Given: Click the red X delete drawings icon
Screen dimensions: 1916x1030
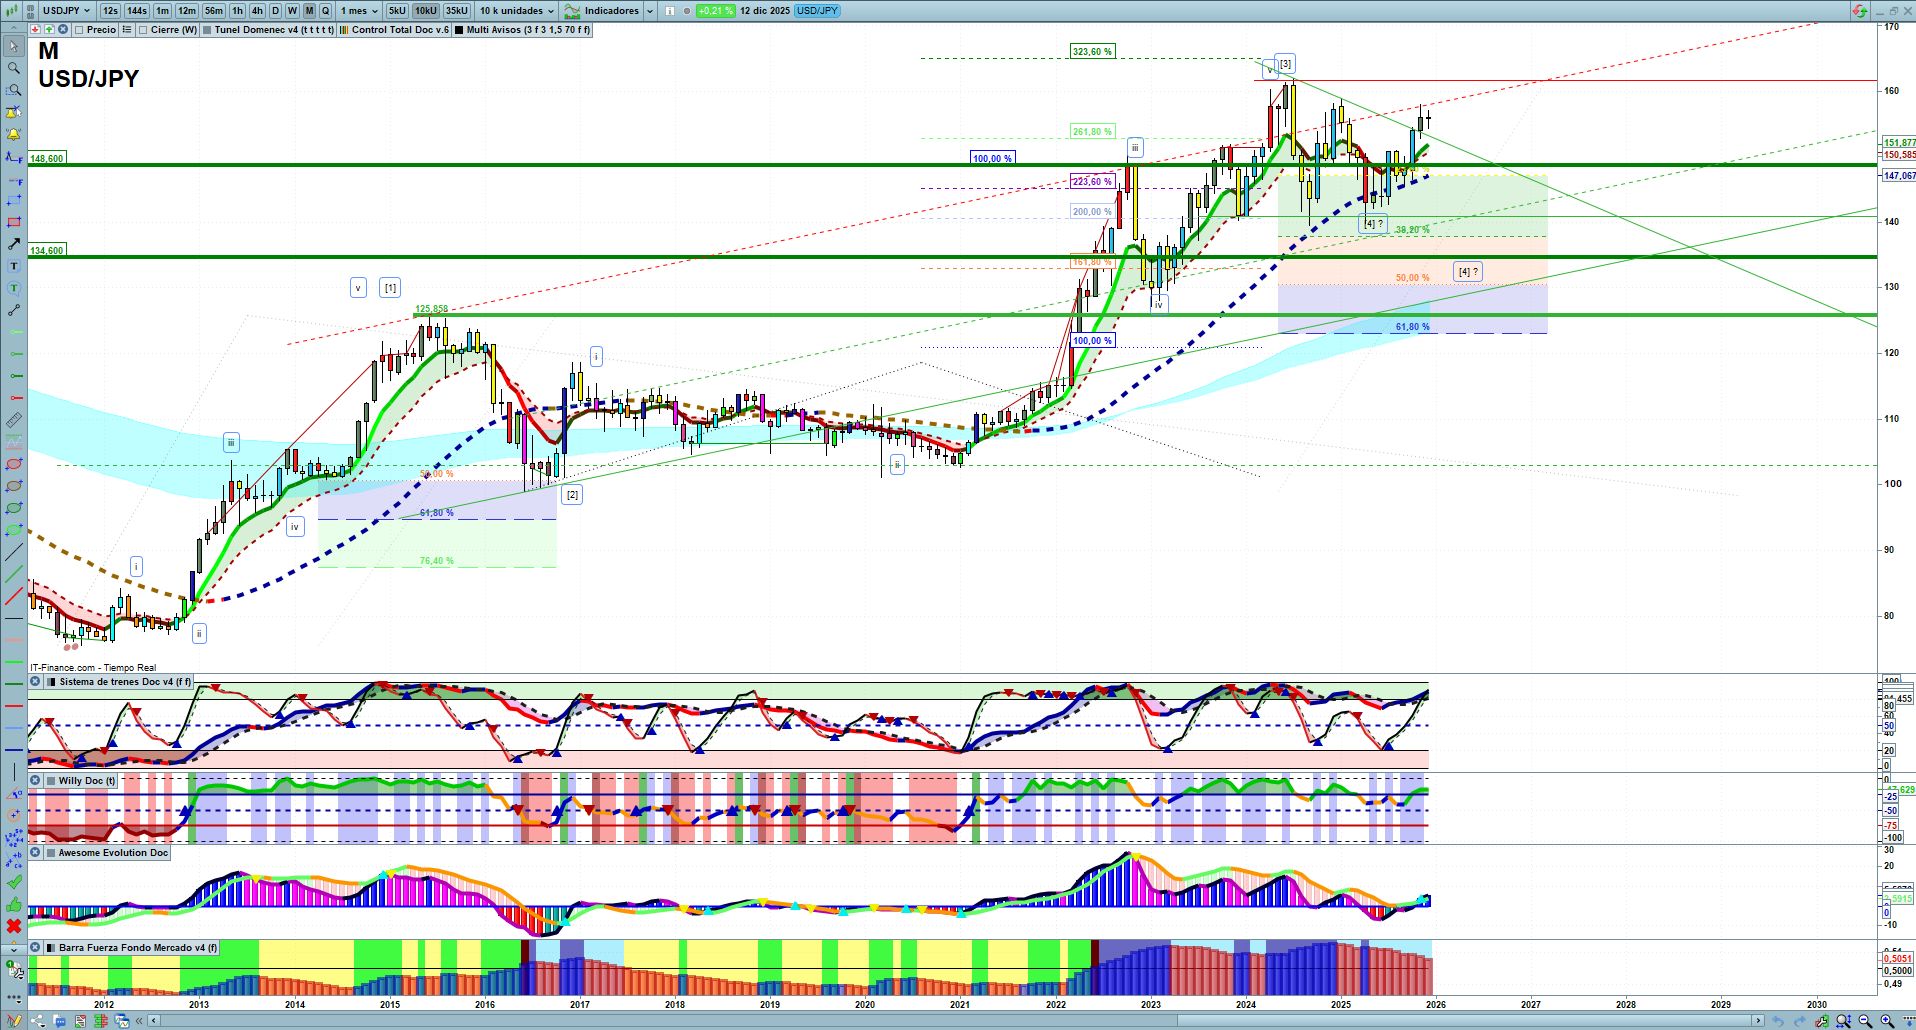Looking at the screenshot, I should tap(14, 926).
